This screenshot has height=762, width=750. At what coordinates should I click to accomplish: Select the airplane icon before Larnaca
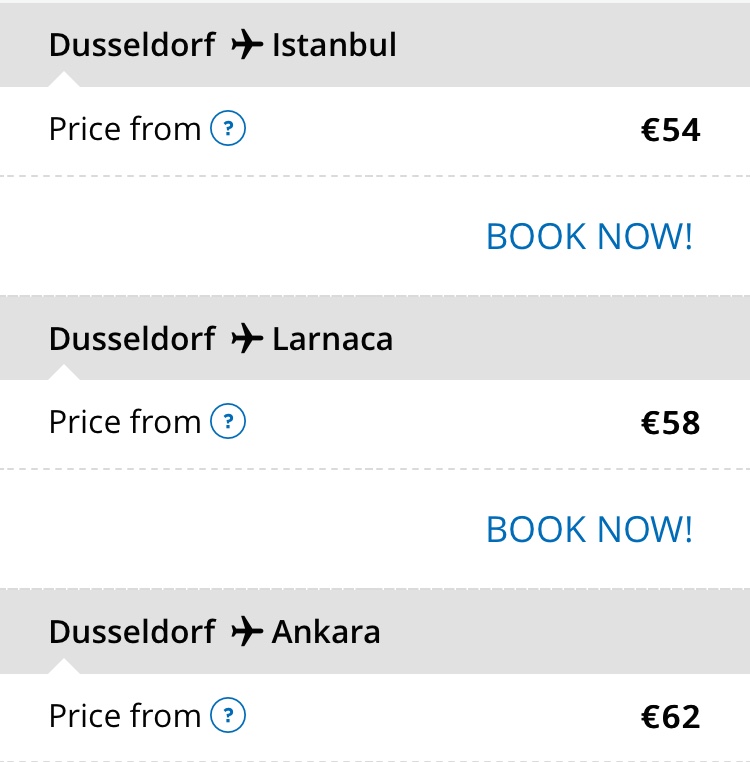pyautogui.click(x=245, y=339)
